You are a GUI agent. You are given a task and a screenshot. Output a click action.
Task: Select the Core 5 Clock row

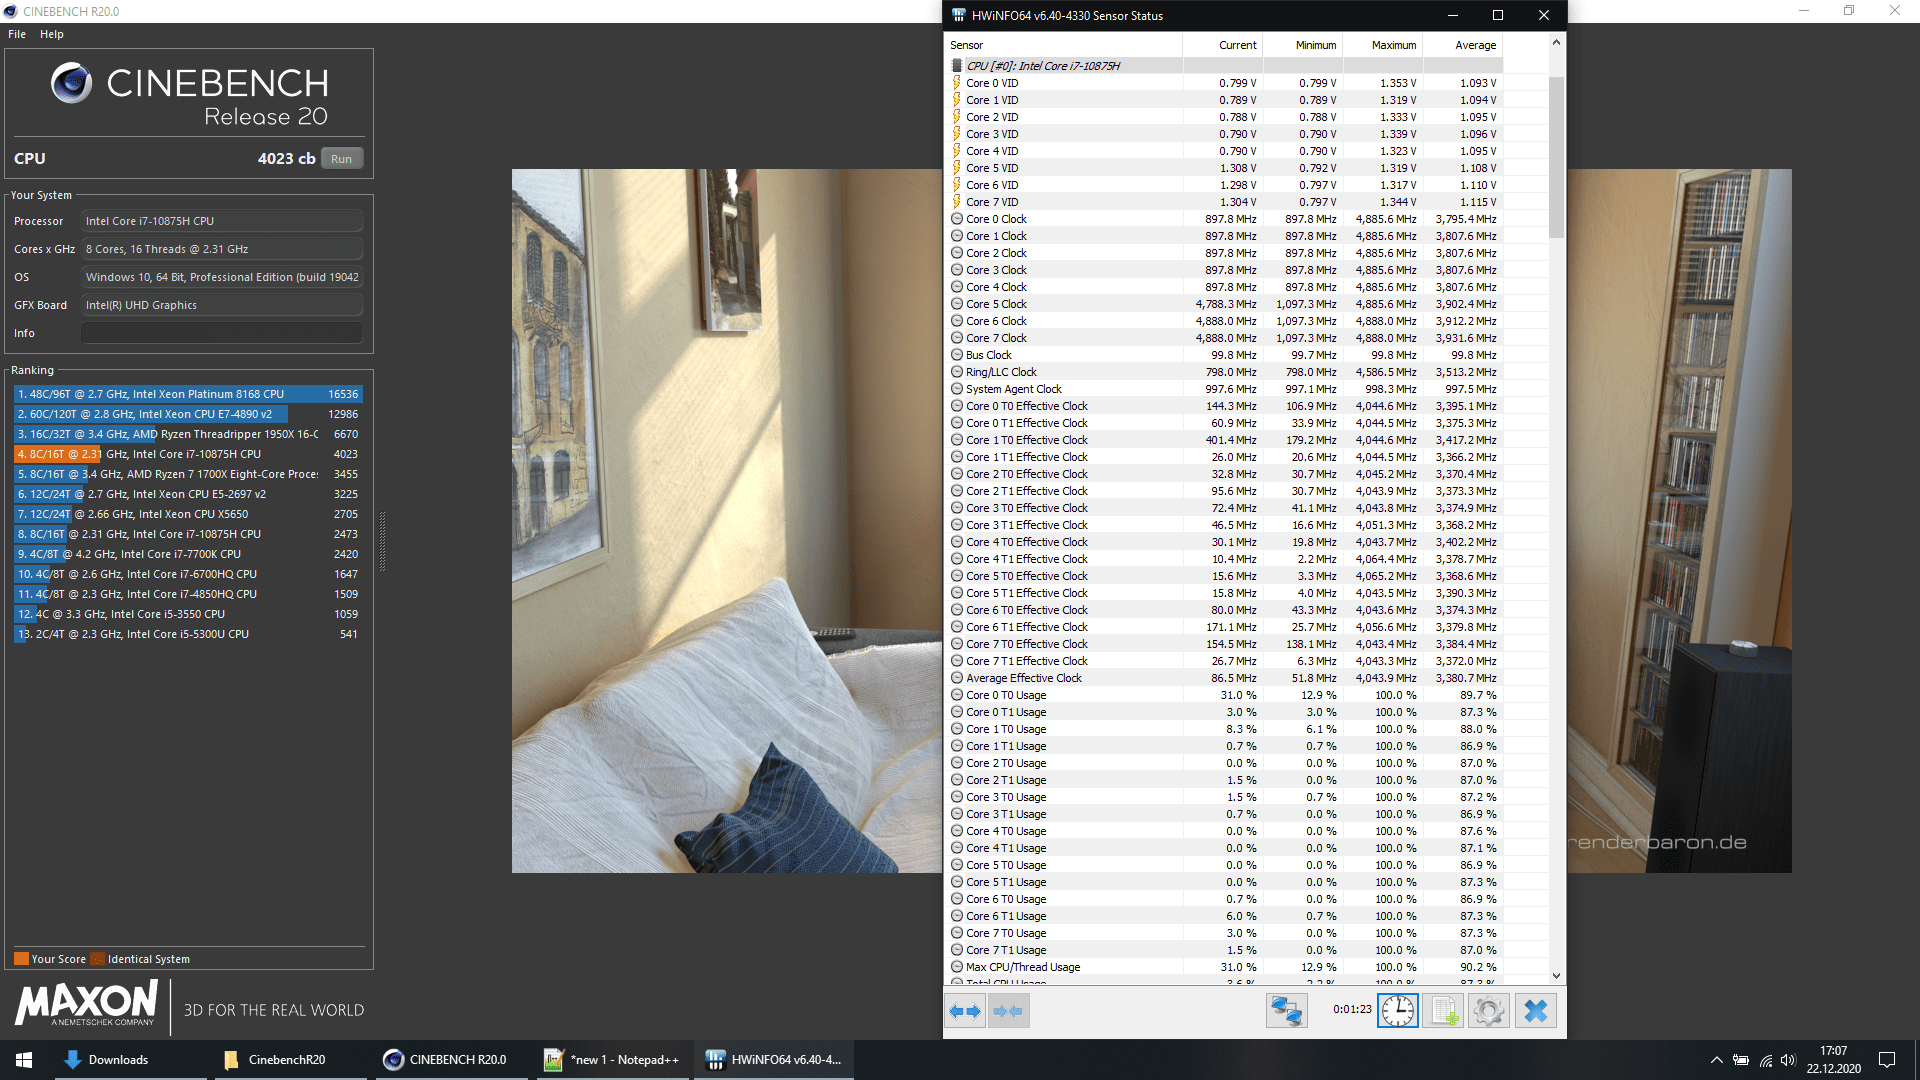tap(1224, 304)
